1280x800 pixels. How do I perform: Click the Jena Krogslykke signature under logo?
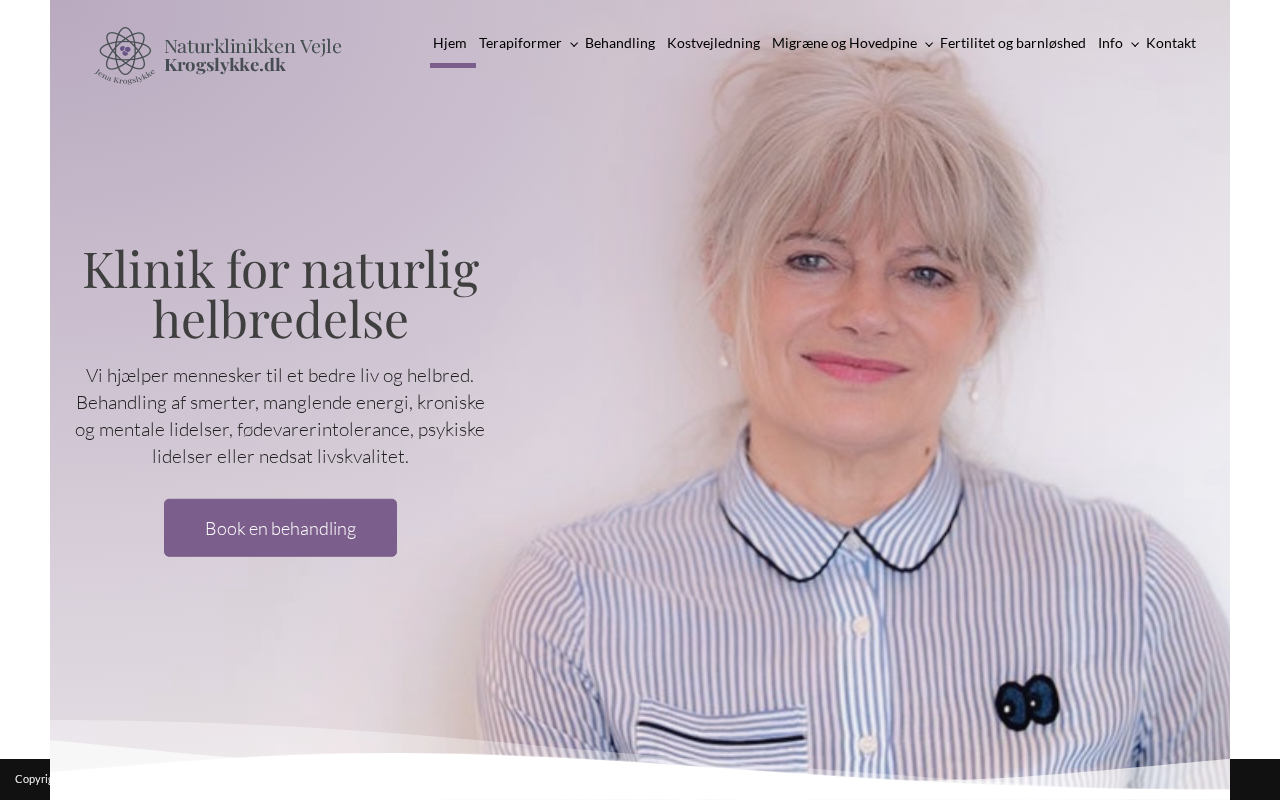pos(125,76)
